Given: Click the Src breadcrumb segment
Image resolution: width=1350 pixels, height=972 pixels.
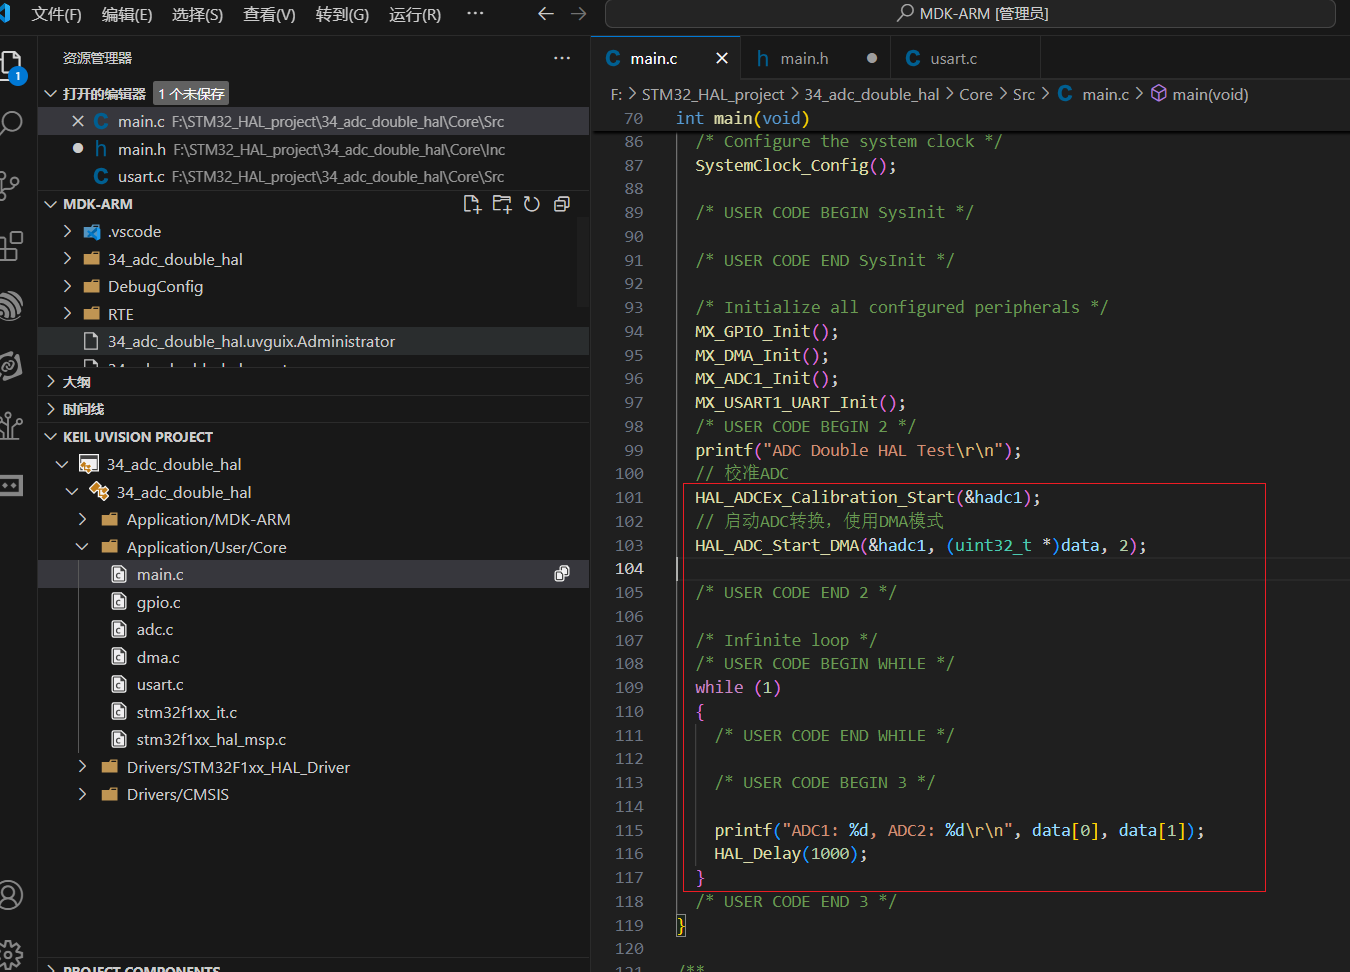Looking at the screenshot, I should [x=1024, y=94].
